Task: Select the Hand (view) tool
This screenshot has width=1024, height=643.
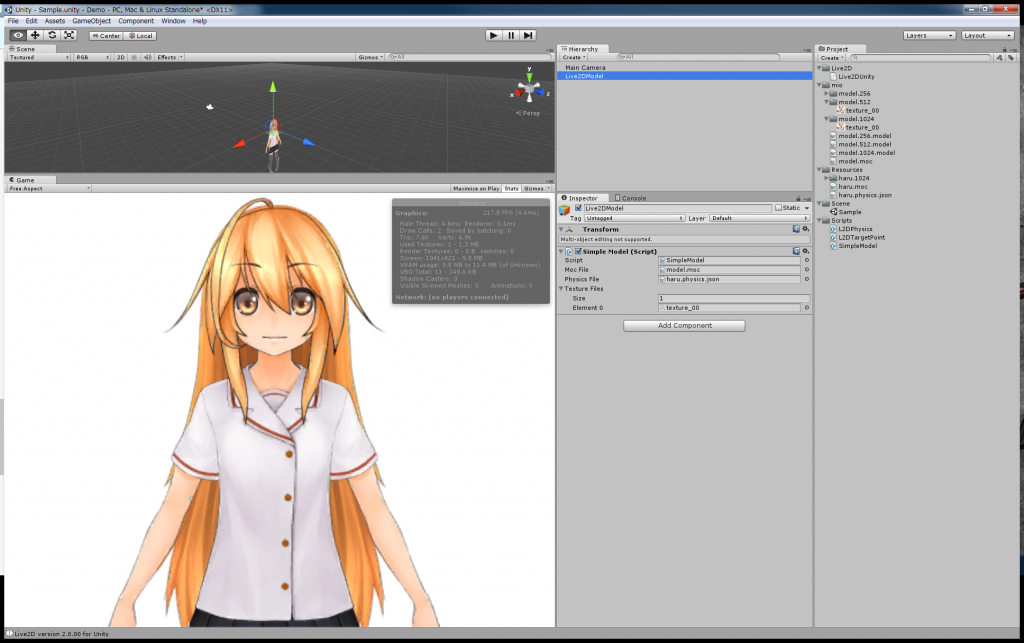Action: point(18,35)
